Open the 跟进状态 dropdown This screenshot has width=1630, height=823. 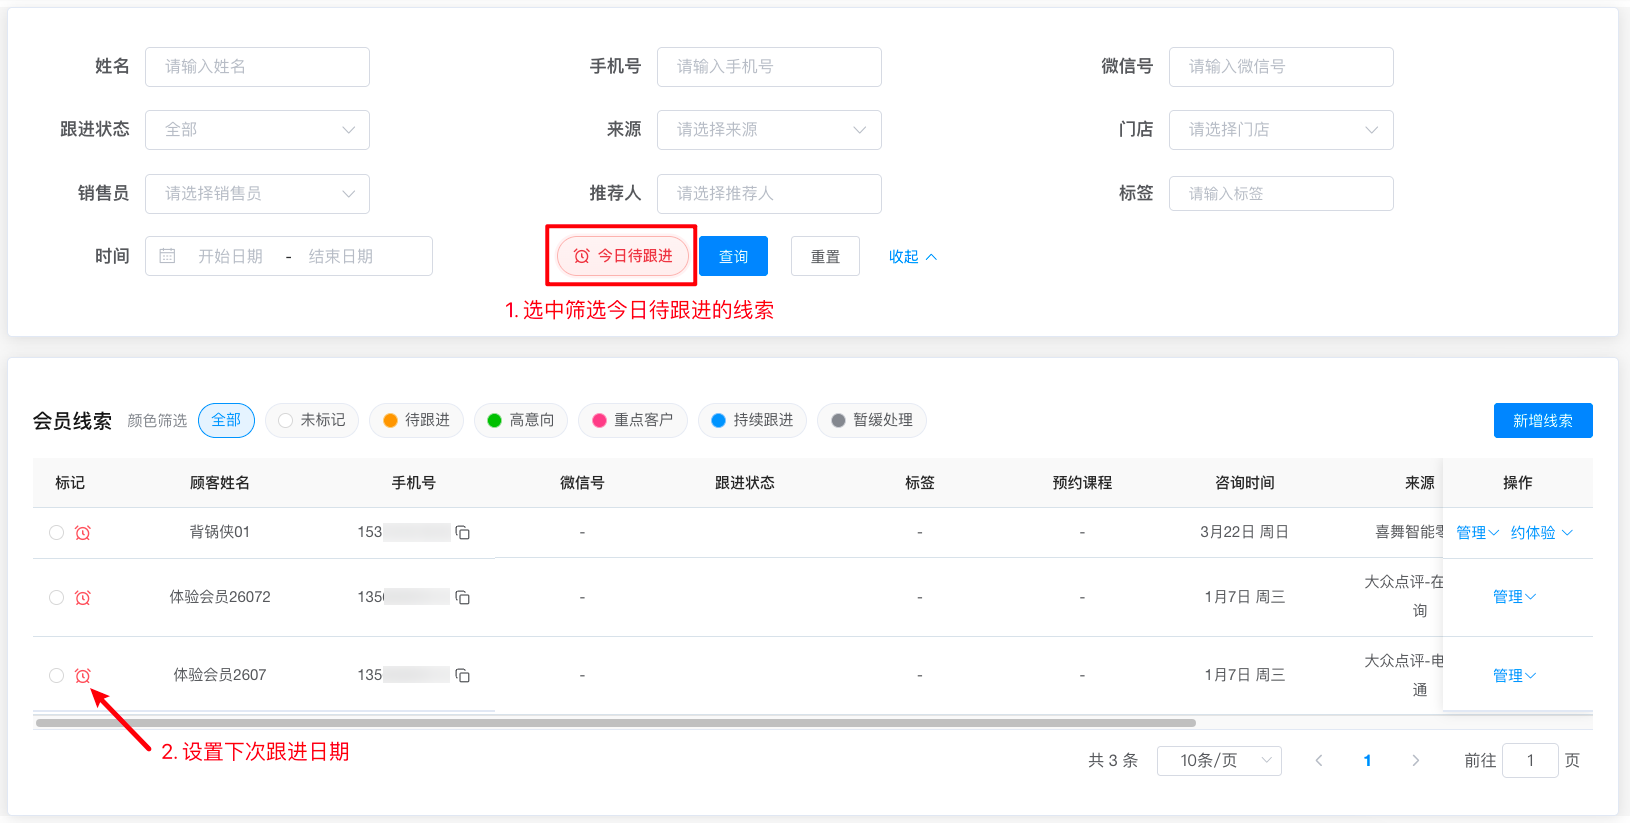coord(257,130)
